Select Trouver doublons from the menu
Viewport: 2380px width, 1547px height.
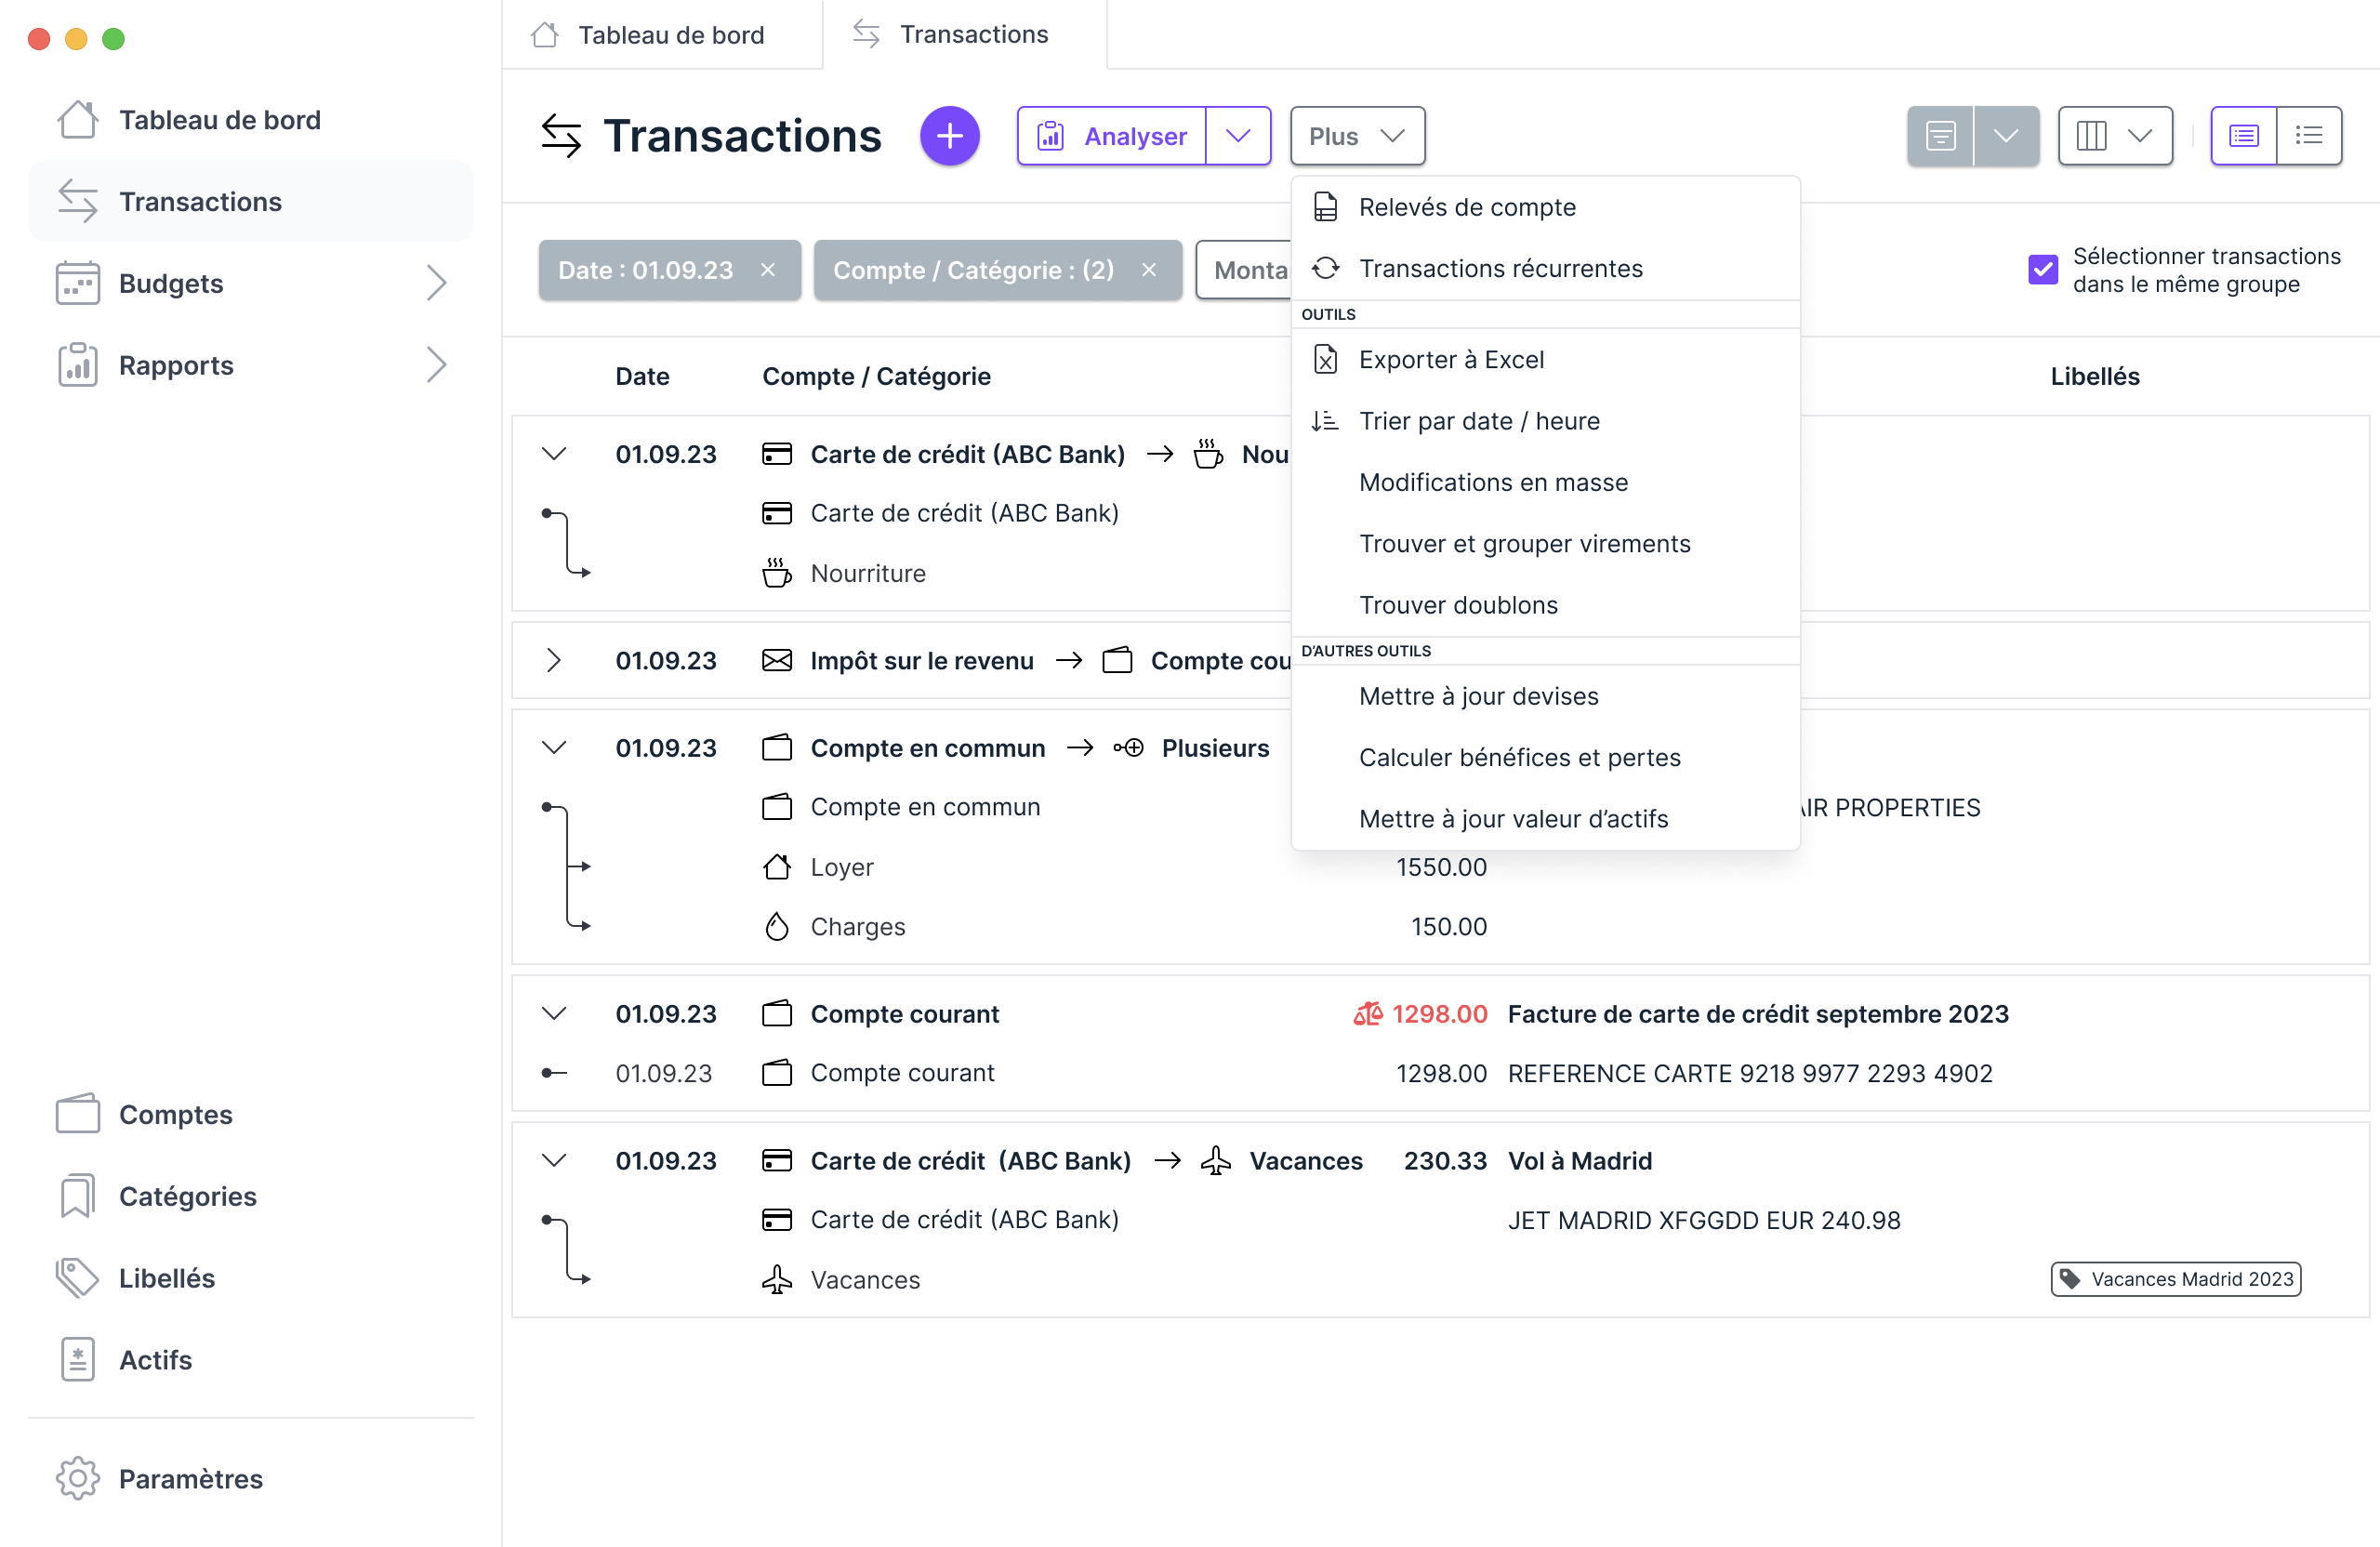point(1457,604)
